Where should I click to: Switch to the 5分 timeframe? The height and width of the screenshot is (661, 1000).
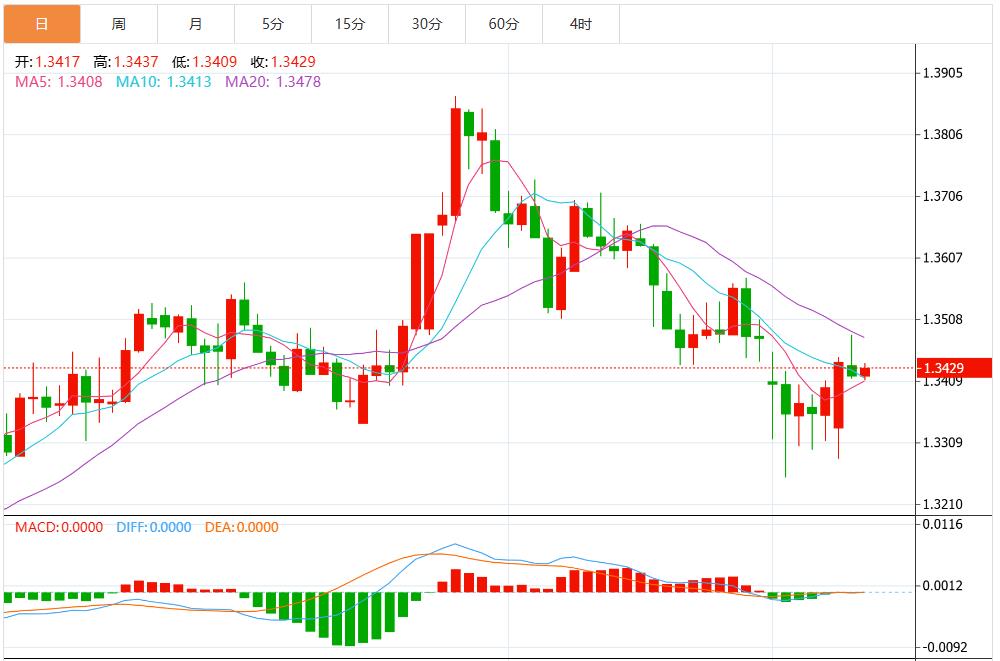[x=273, y=23]
